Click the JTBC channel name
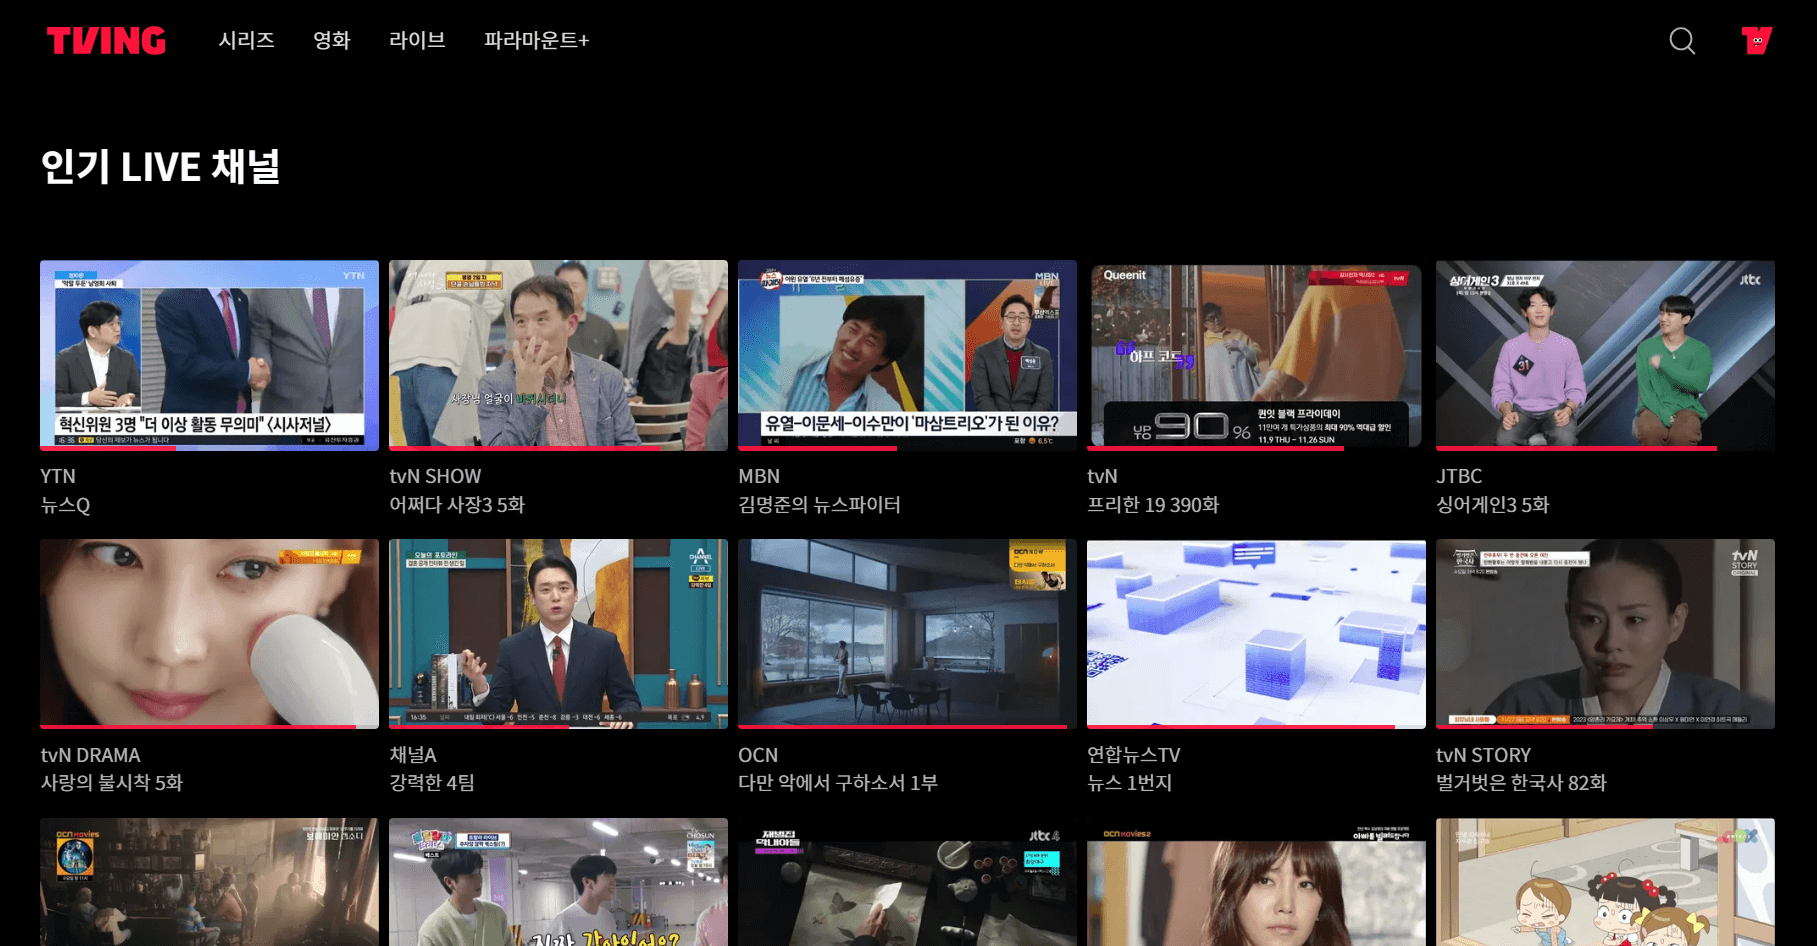The image size is (1817, 946). tap(1459, 476)
